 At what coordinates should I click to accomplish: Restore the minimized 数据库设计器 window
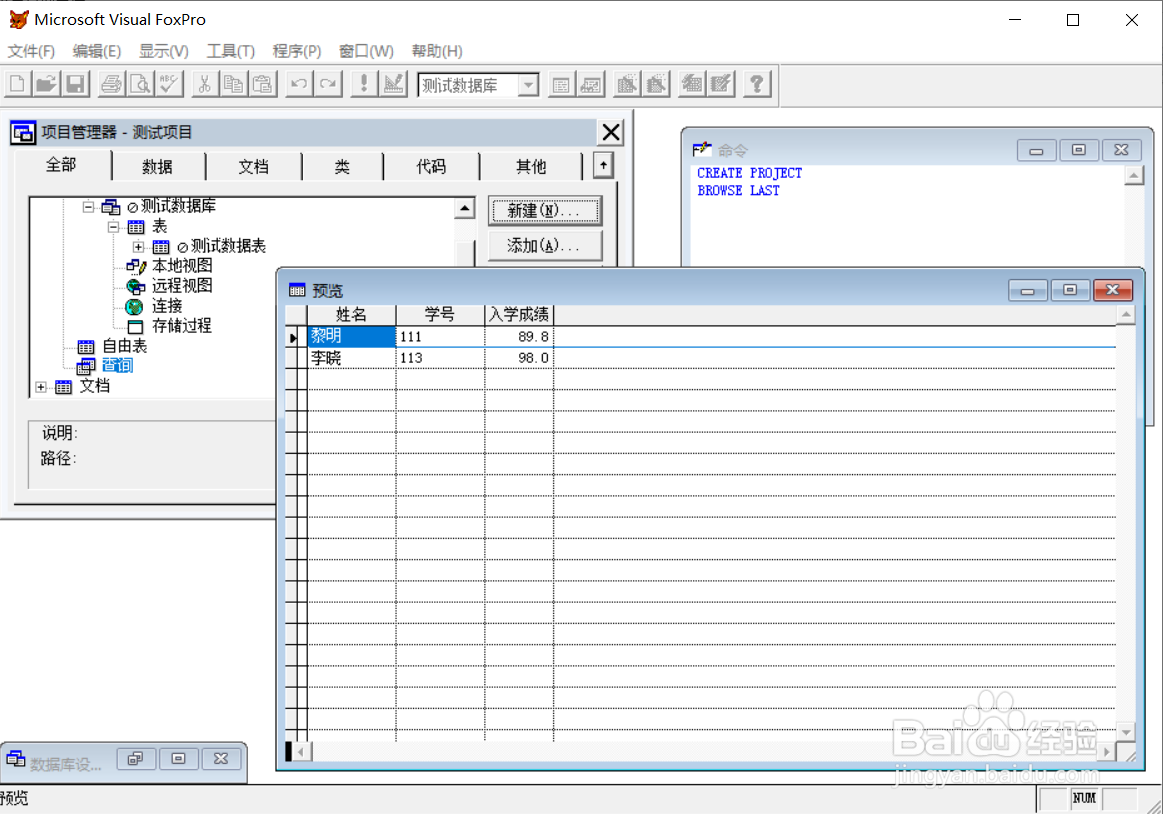[x=135, y=758]
